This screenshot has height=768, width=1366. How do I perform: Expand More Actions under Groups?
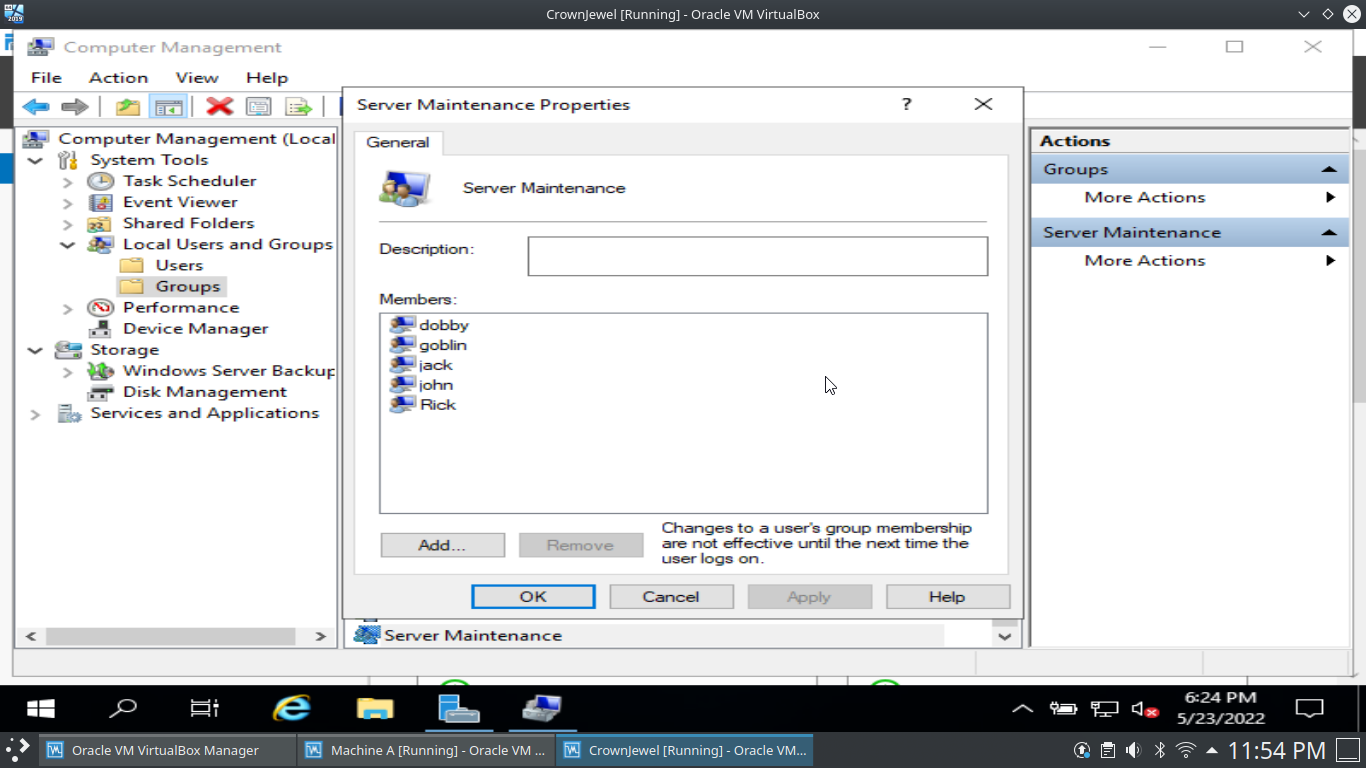pos(1144,198)
